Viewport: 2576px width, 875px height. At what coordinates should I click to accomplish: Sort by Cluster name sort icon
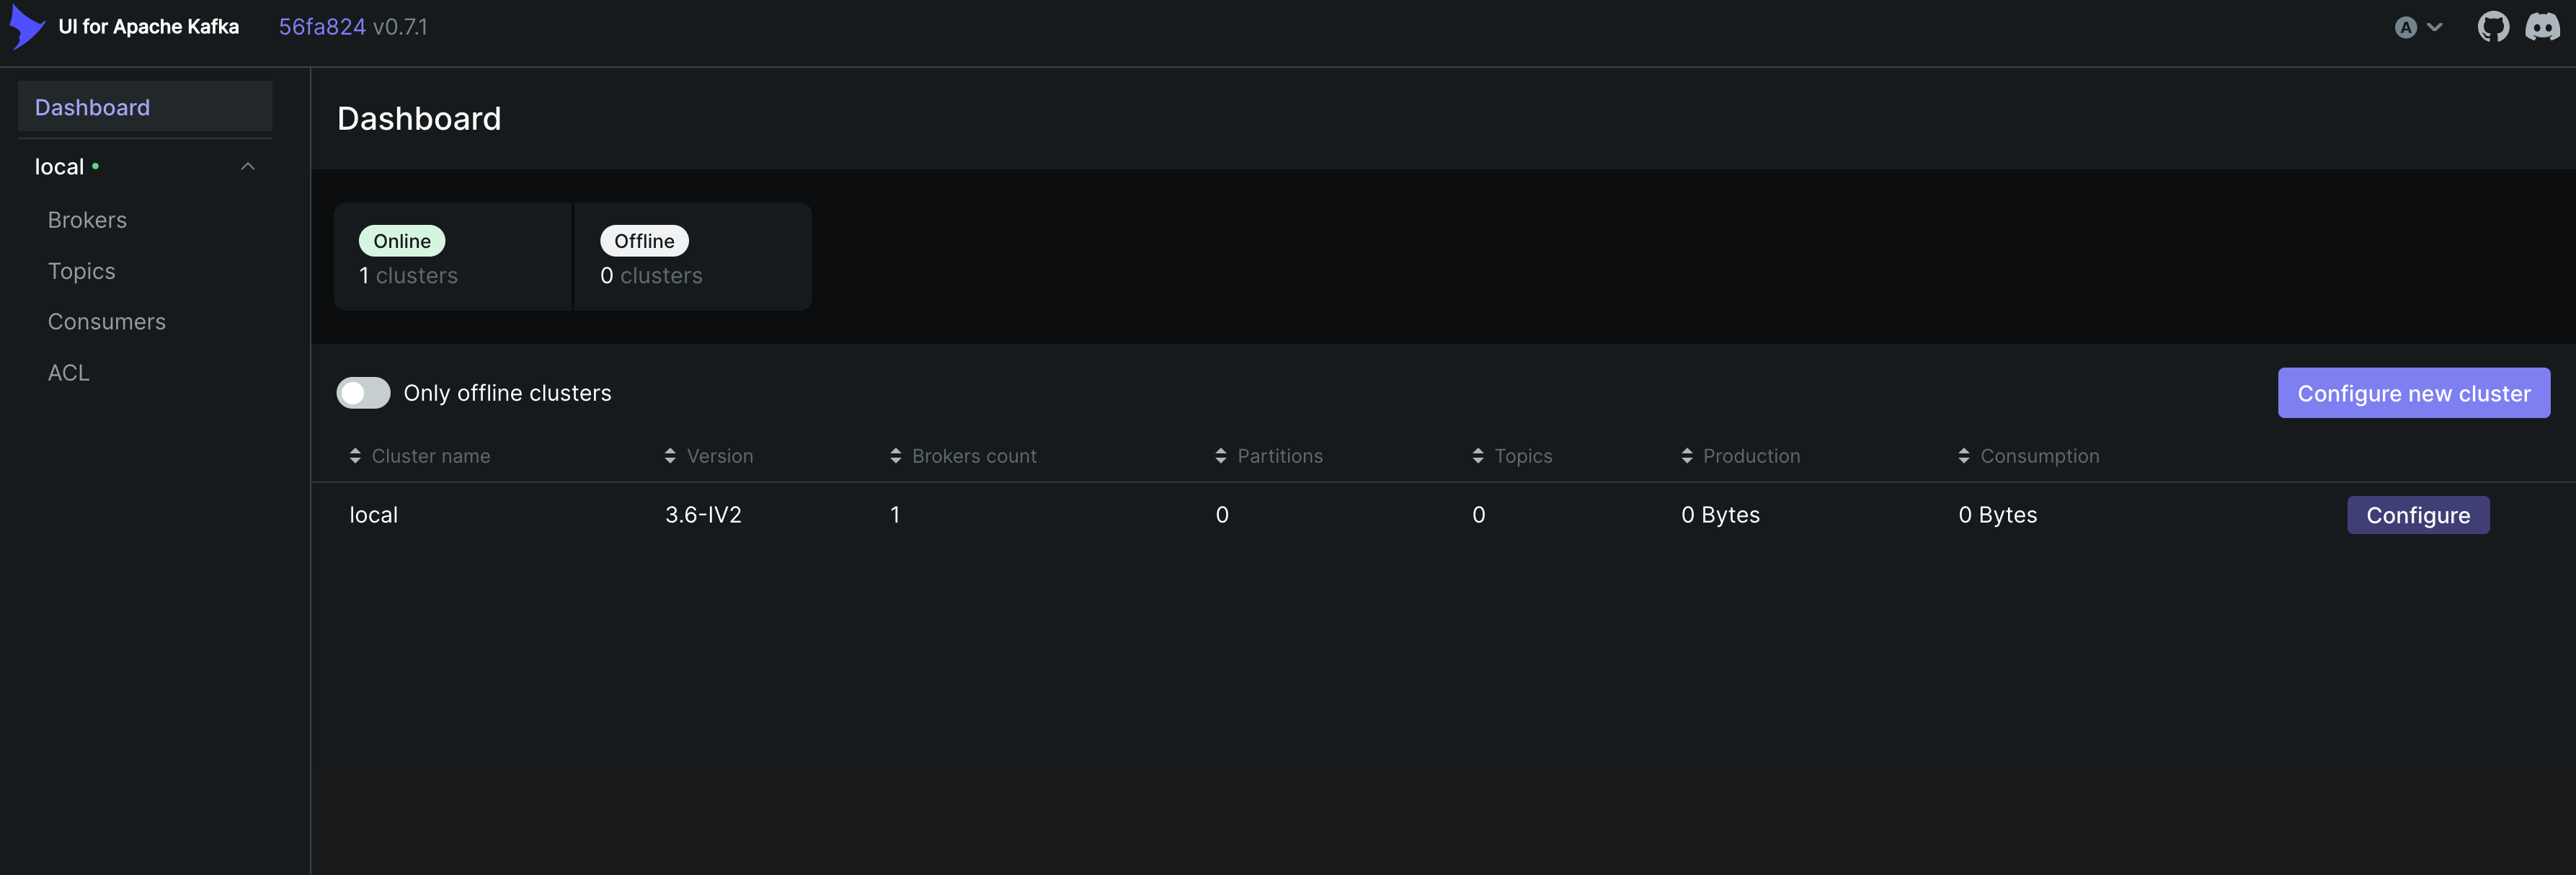tap(355, 456)
